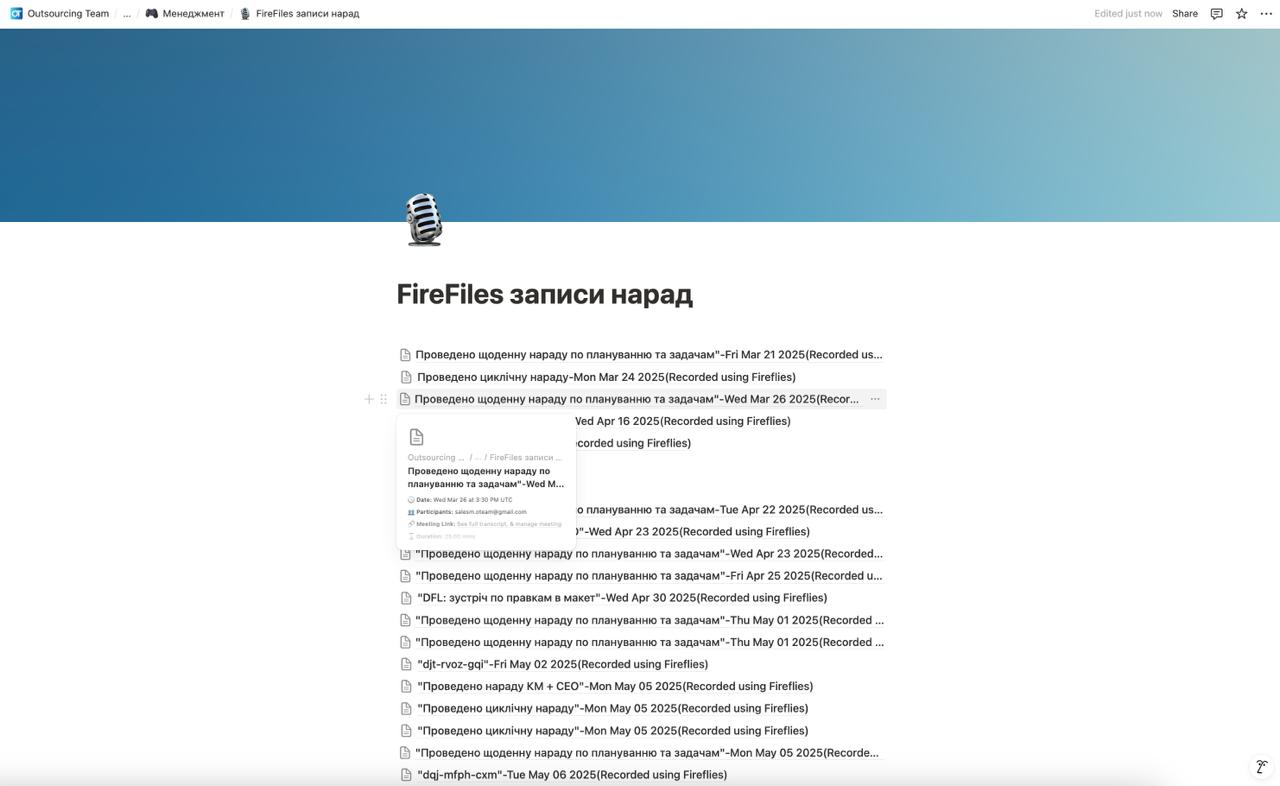This screenshot has height=786, width=1280.
Task: Click the microphone page icon
Action: coord(424,219)
